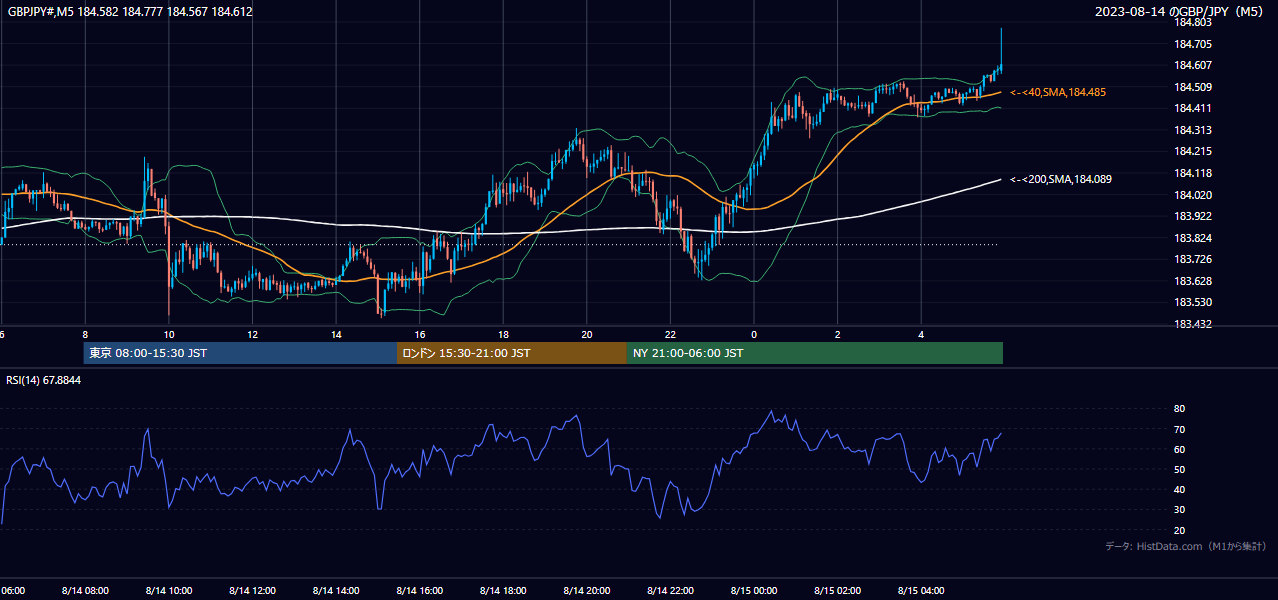The height and width of the screenshot is (600, 1278).
Task: Click the HistData.com data source credit
Action: coord(1186,546)
